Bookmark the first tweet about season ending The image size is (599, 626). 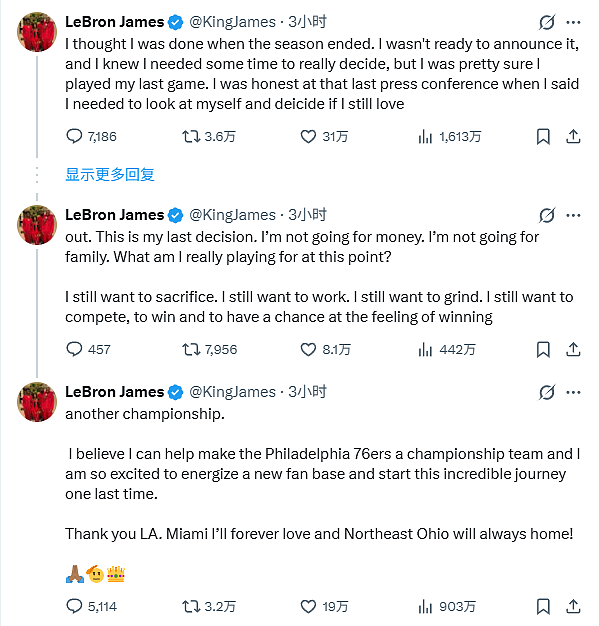pos(543,137)
